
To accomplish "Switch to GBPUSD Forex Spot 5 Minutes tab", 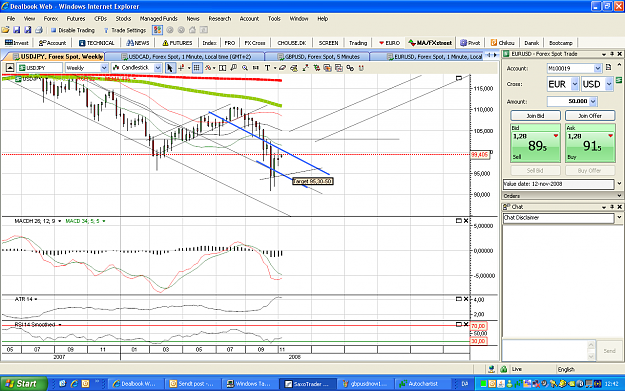I will 318,57.
